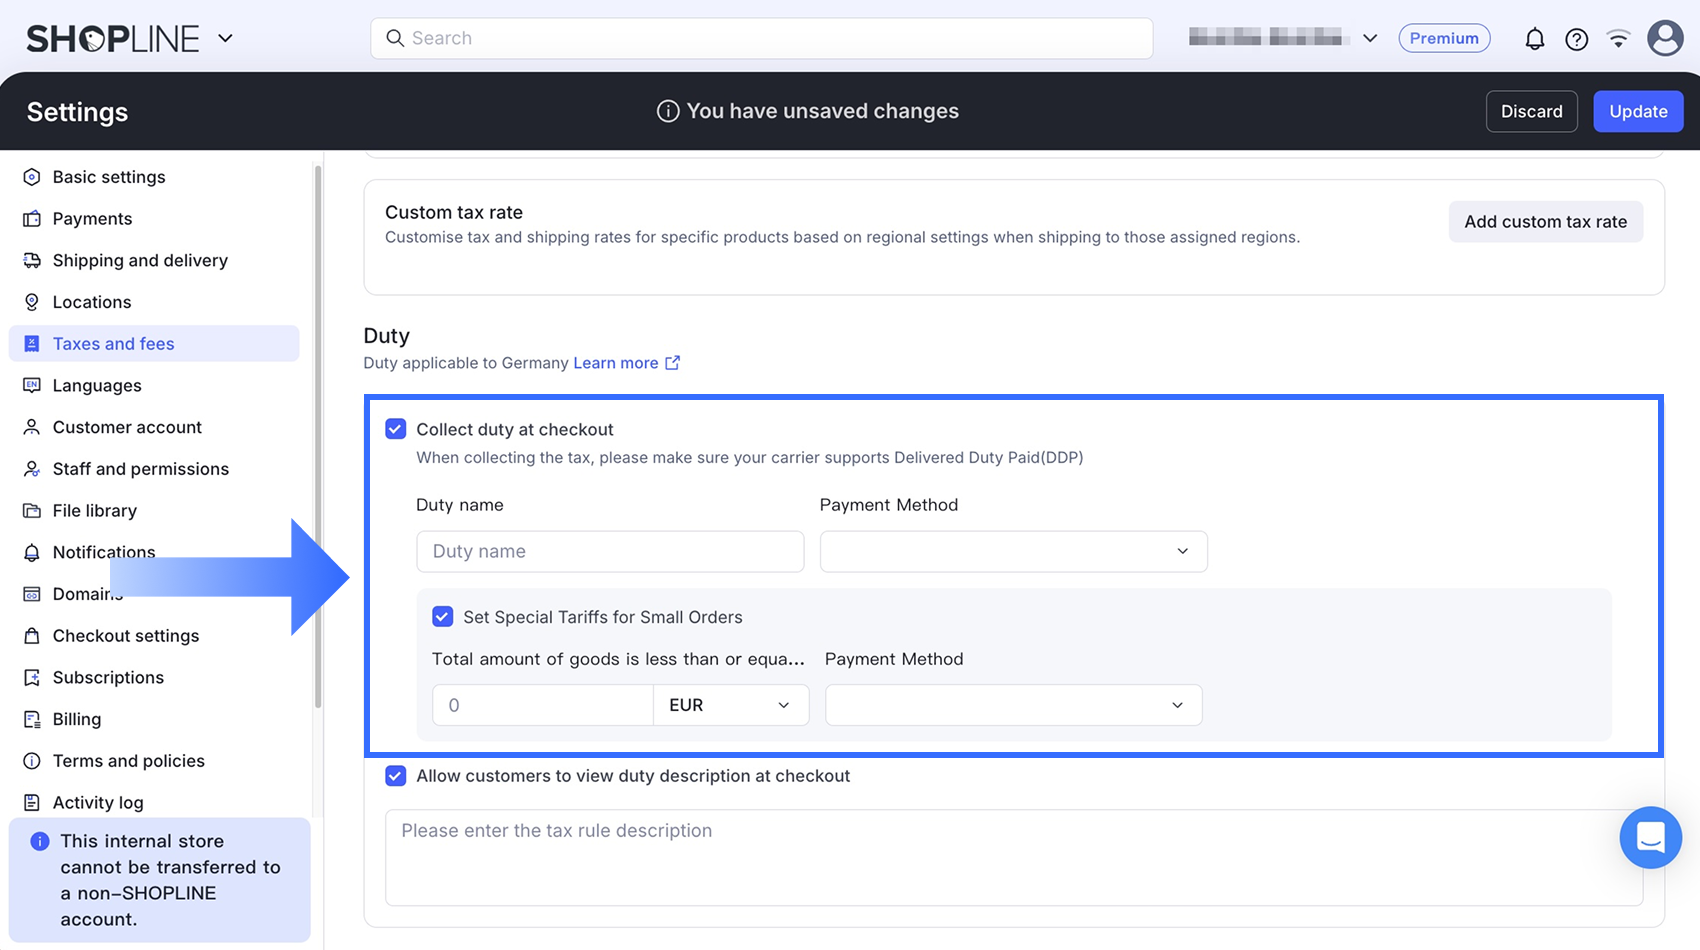The image size is (1700, 950).
Task: Expand the store name dropdown chevron
Action: coord(1370,38)
